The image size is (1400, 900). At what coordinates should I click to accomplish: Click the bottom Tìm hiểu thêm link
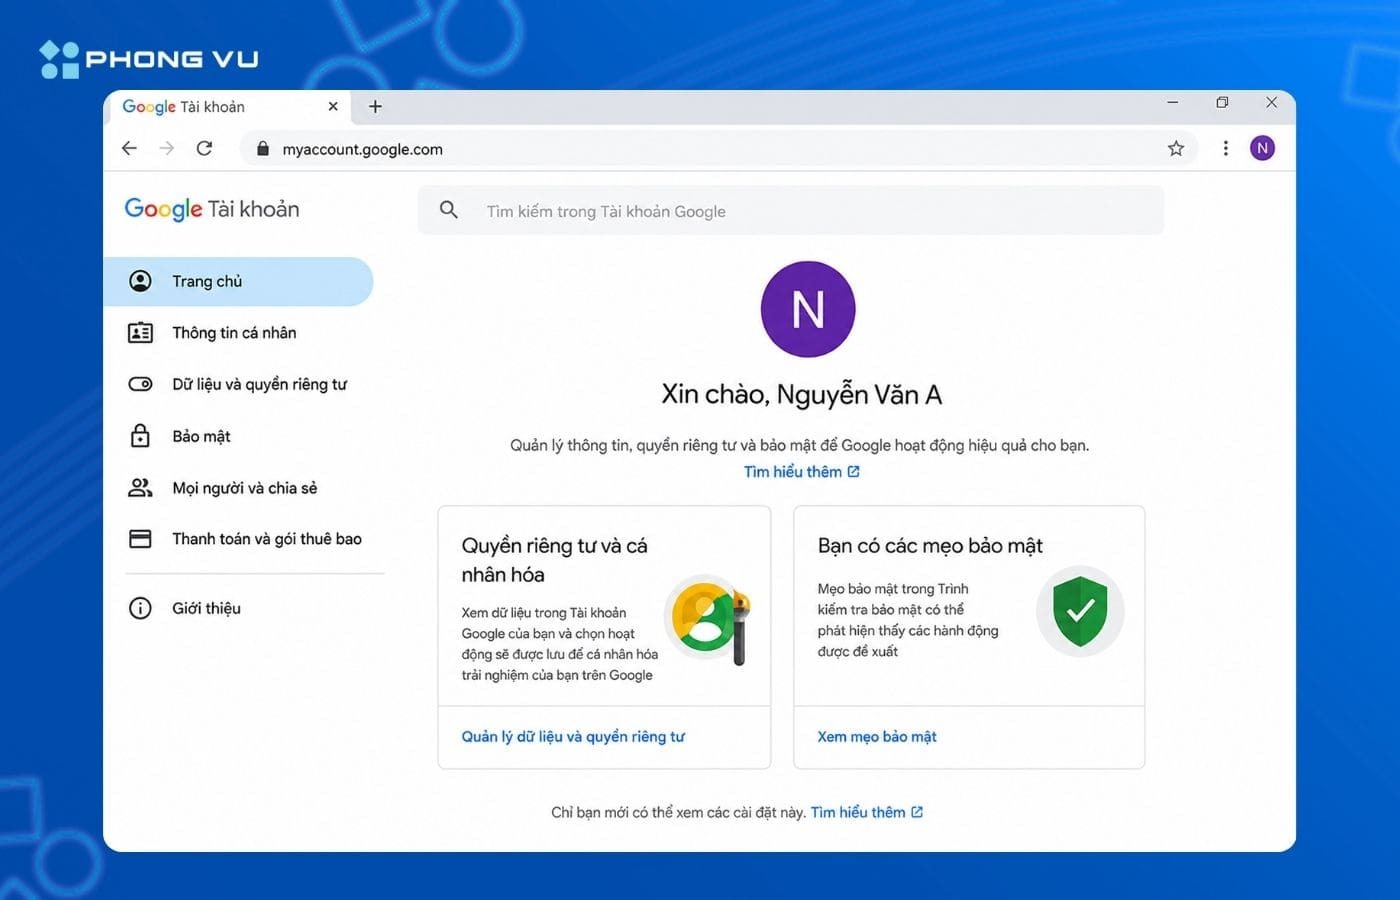(867, 812)
